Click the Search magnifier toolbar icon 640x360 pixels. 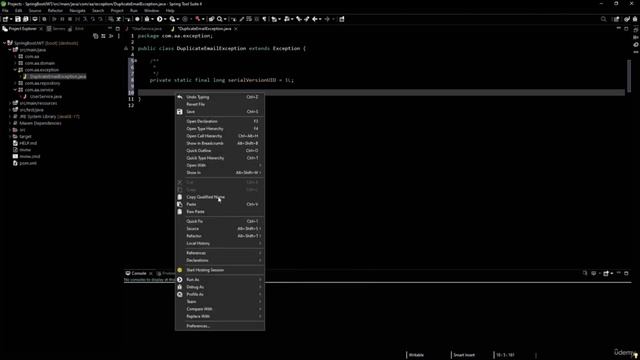[220, 19]
